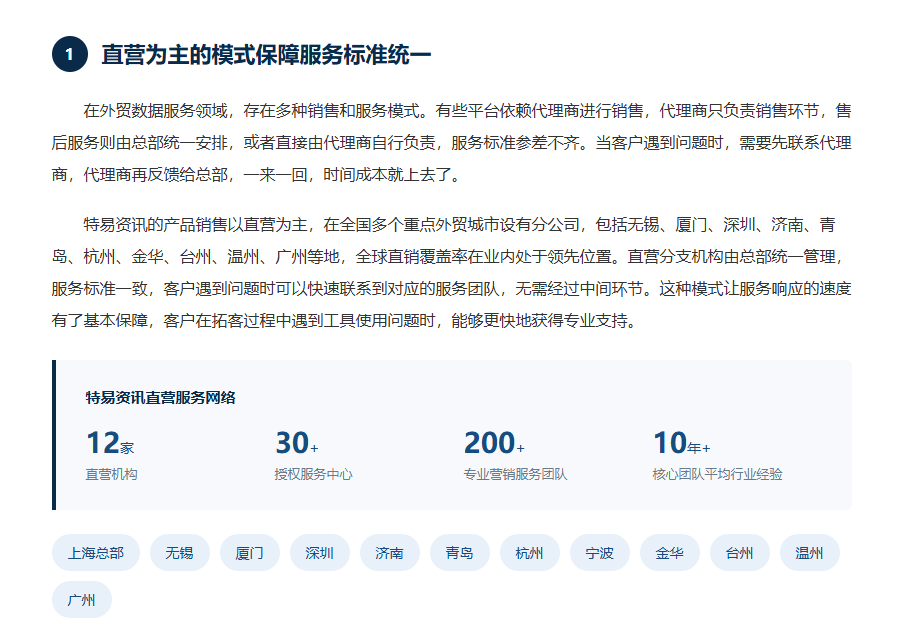Image resolution: width=903 pixels, height=632 pixels.
Task: Select the 杭州 city tag
Action: (530, 552)
